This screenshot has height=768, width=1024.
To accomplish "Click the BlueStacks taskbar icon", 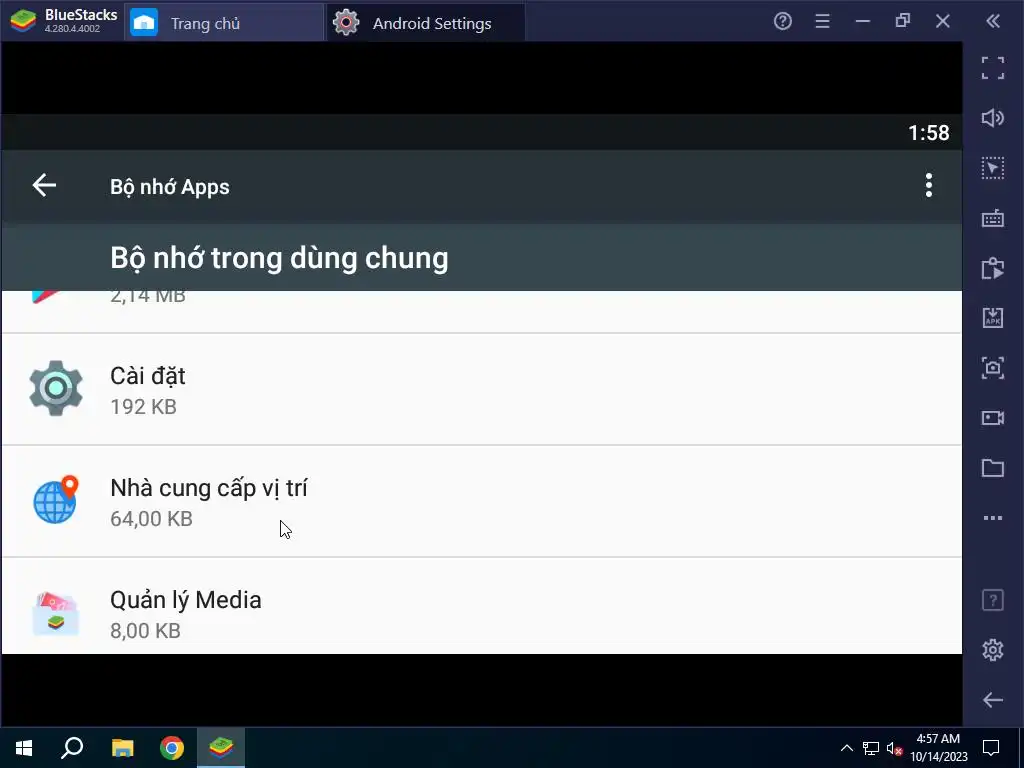I will pos(221,748).
